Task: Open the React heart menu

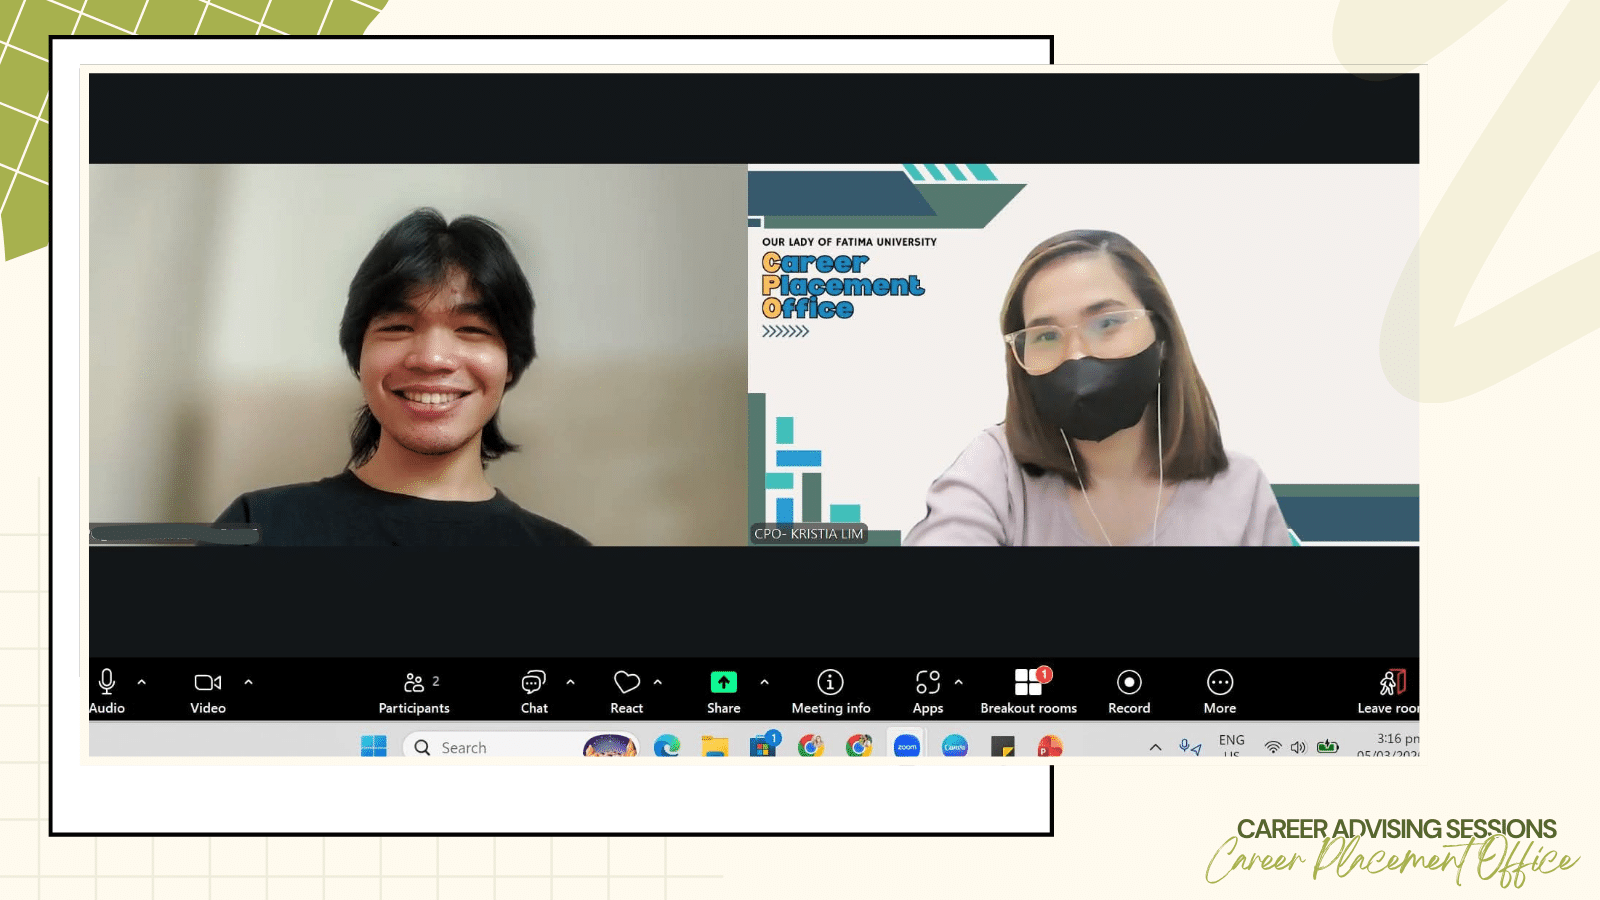Action: 627,691
